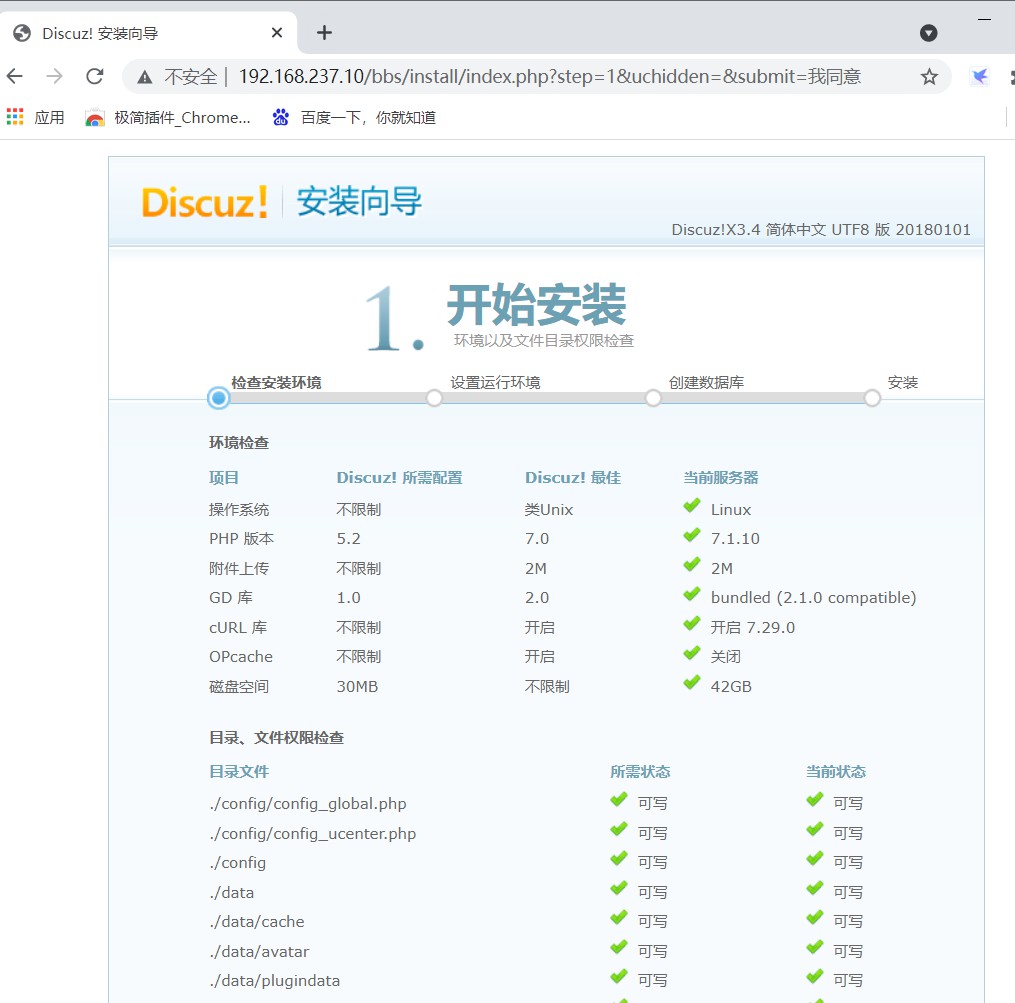Click the green check next to 关闭
This screenshot has height=1003, width=1015.
point(692,653)
